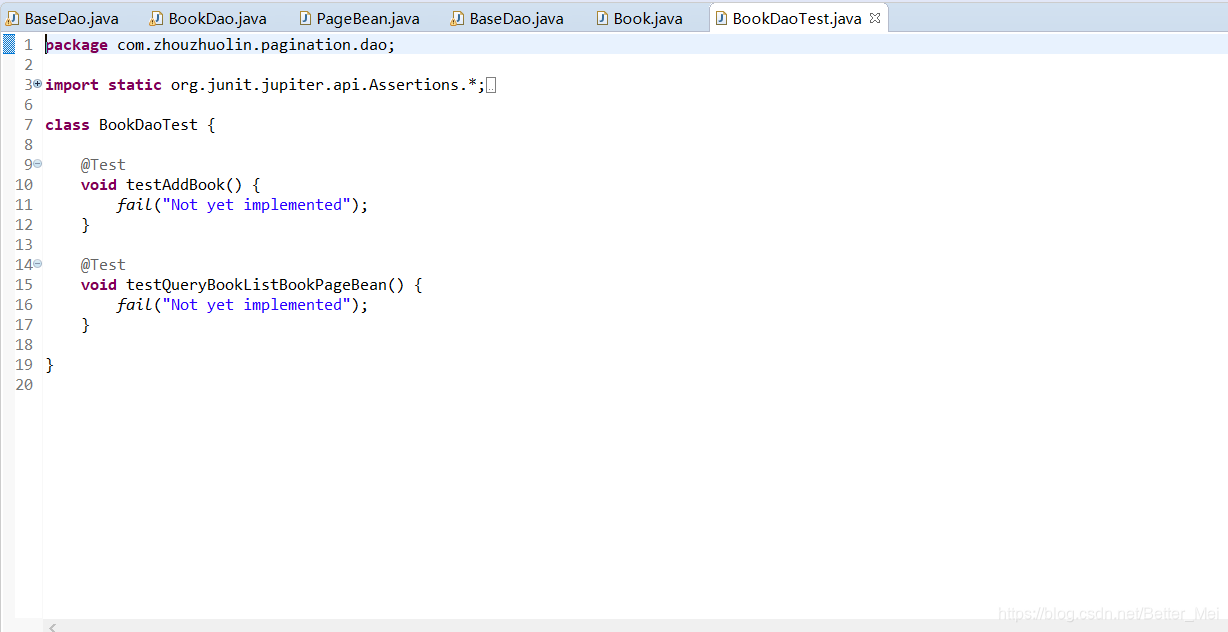Click the Java file icon on BookDao.java tab
Screen dimensions: 1228x632
click(x=157, y=18)
